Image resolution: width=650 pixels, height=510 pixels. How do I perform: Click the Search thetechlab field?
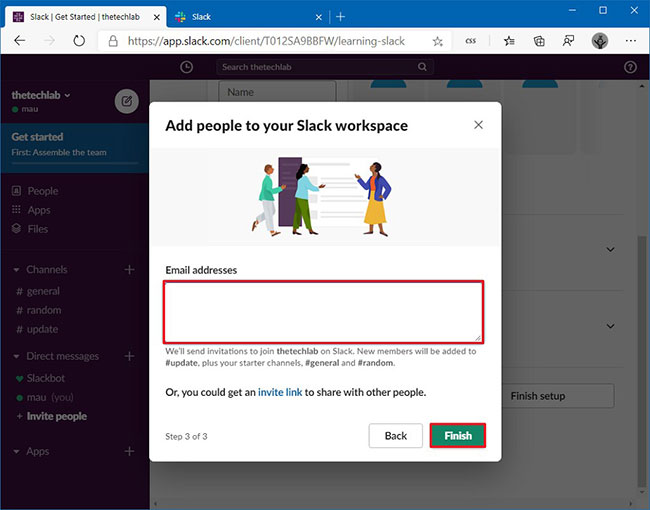tap(325, 67)
